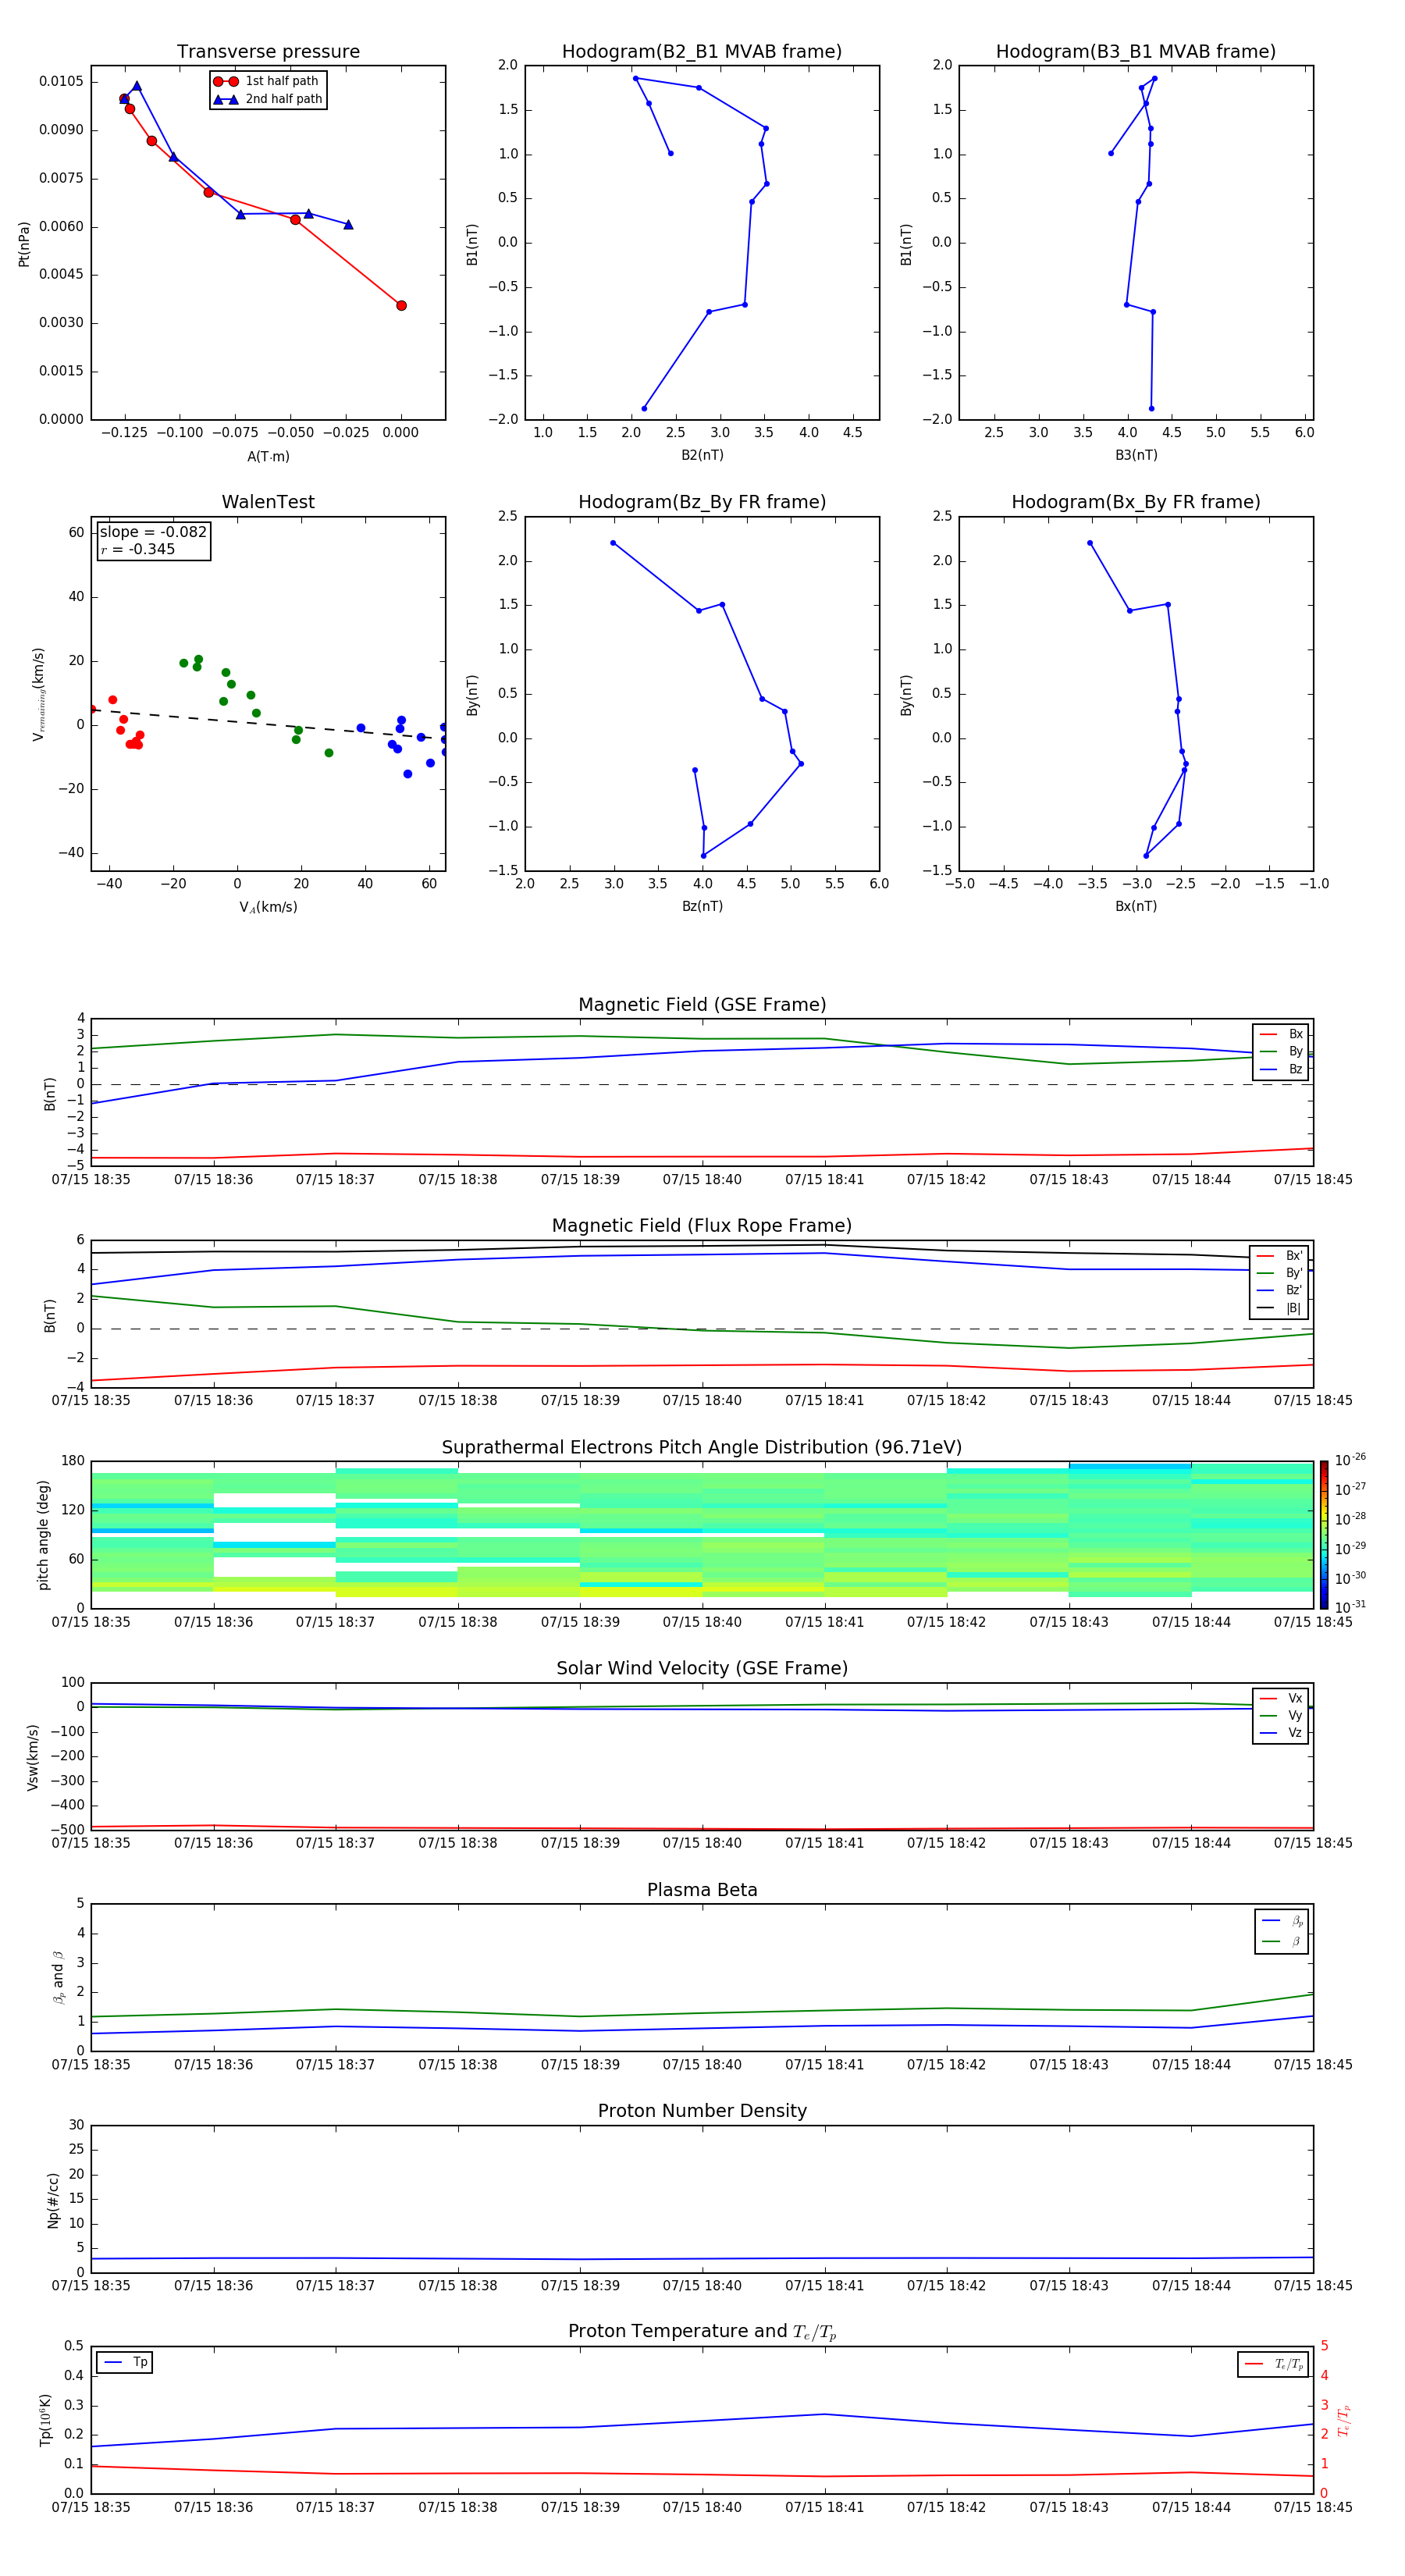
Task: Click the "βp and β" y-axis label
Action: 58,1978
